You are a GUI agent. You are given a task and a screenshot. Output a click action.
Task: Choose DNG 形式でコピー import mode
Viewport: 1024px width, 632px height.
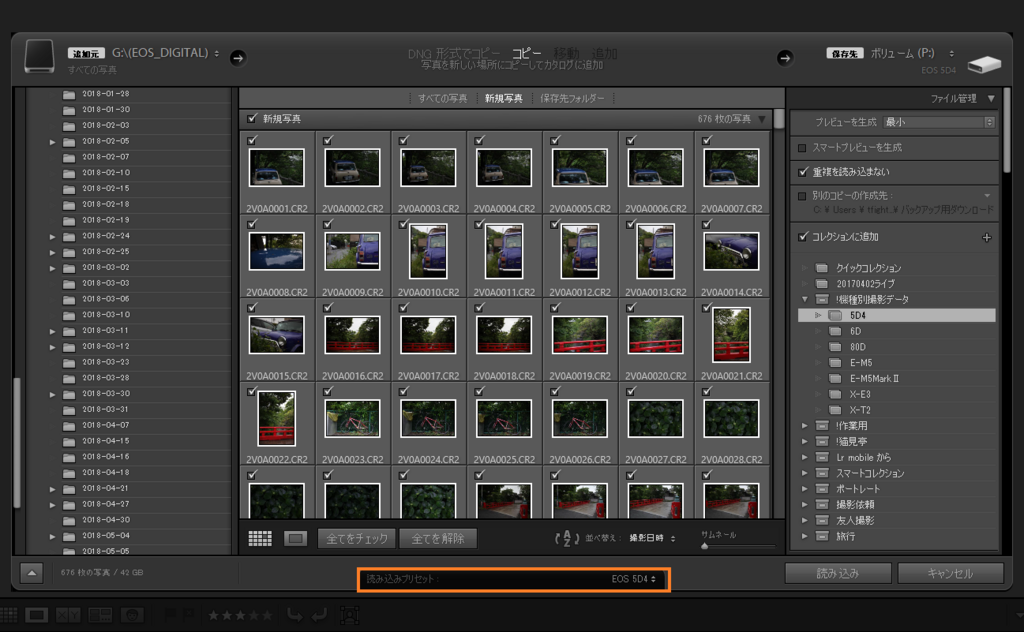[454, 54]
